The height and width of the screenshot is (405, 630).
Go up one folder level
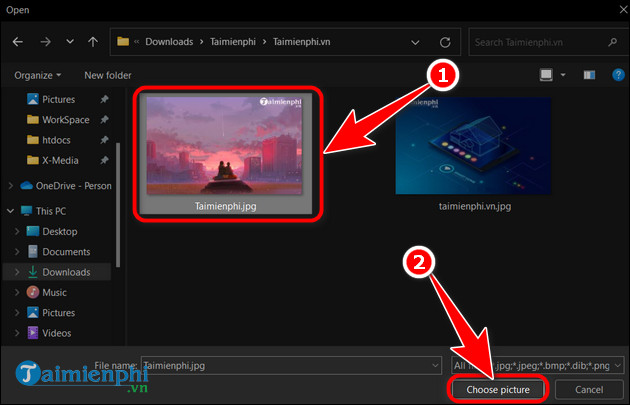(92, 43)
